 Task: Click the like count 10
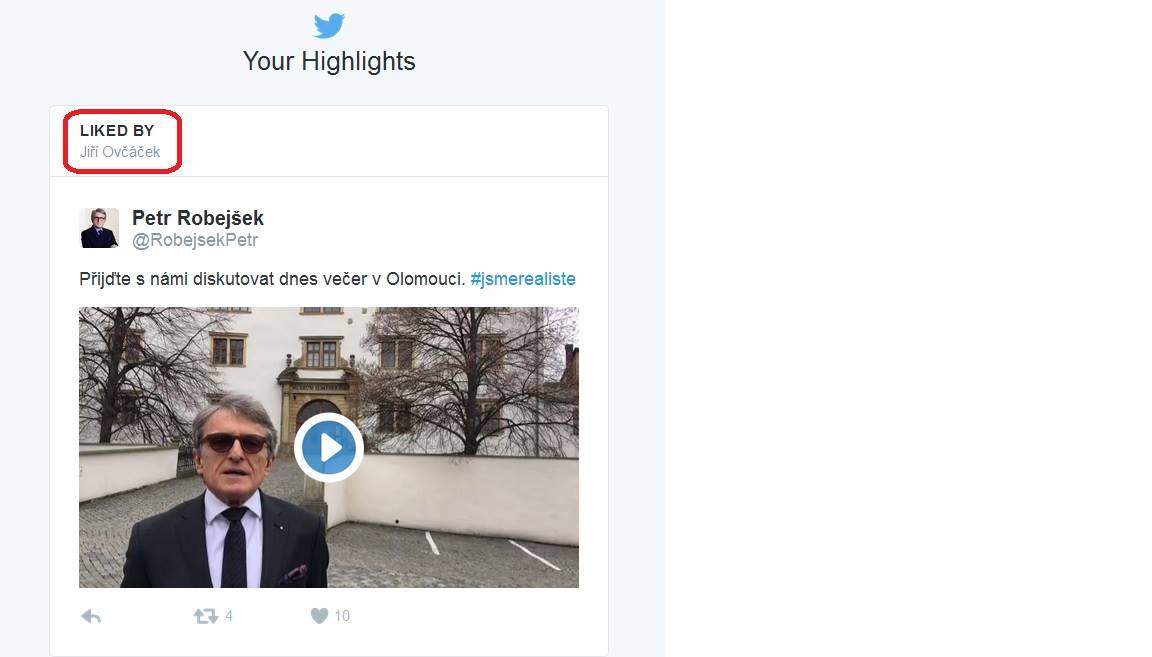[x=342, y=616]
